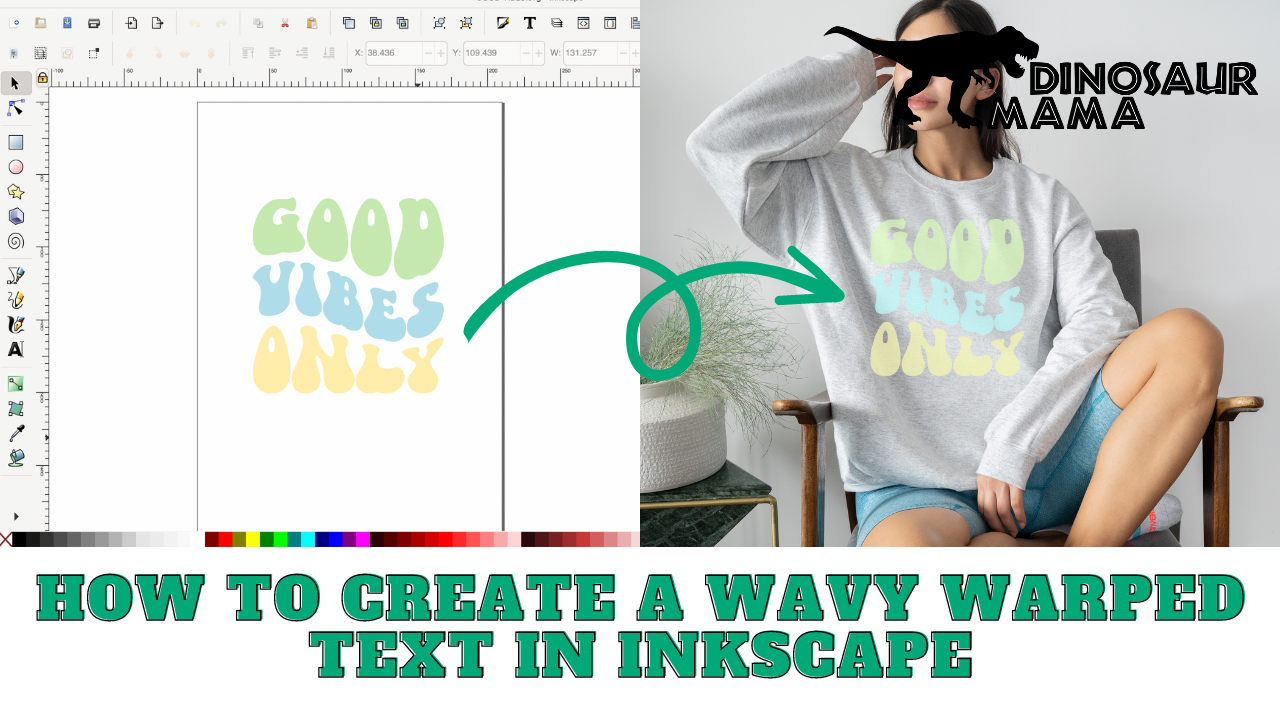Select the Node editing tool
The image size is (1280, 720).
14,107
